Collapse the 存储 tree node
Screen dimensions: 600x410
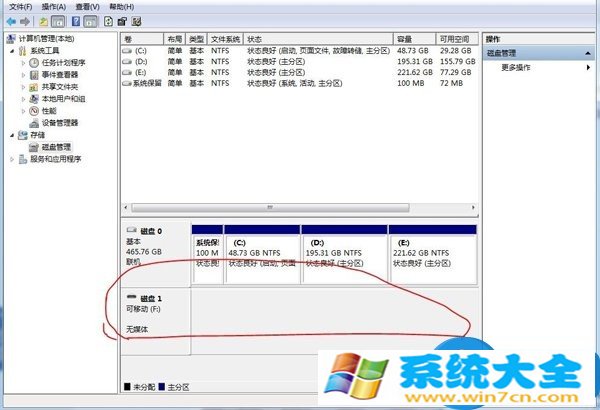(12, 135)
